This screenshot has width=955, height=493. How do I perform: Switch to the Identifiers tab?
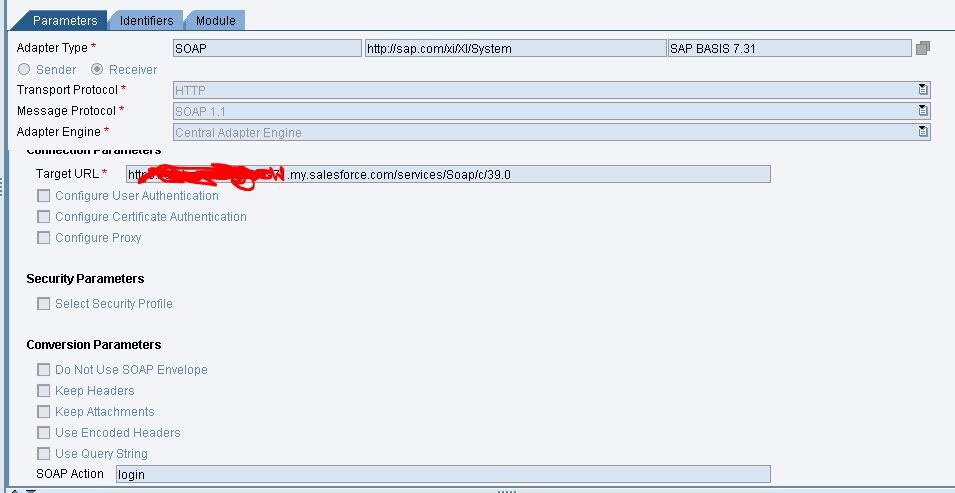pyautogui.click(x=146, y=20)
